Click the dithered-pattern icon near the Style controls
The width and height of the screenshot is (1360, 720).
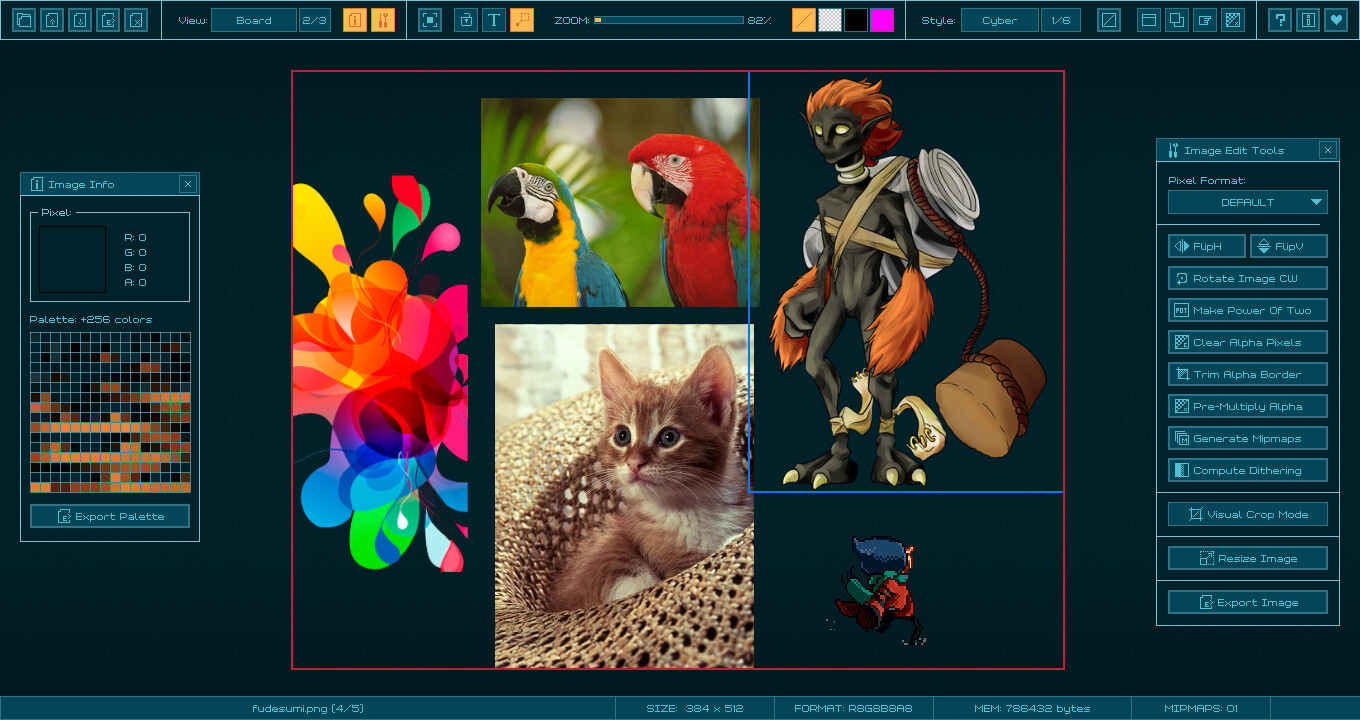pyautogui.click(x=1232, y=19)
